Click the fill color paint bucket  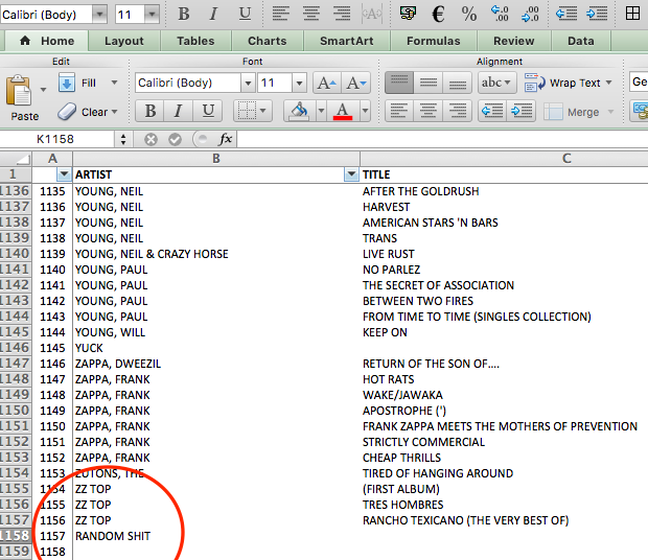[x=297, y=111]
